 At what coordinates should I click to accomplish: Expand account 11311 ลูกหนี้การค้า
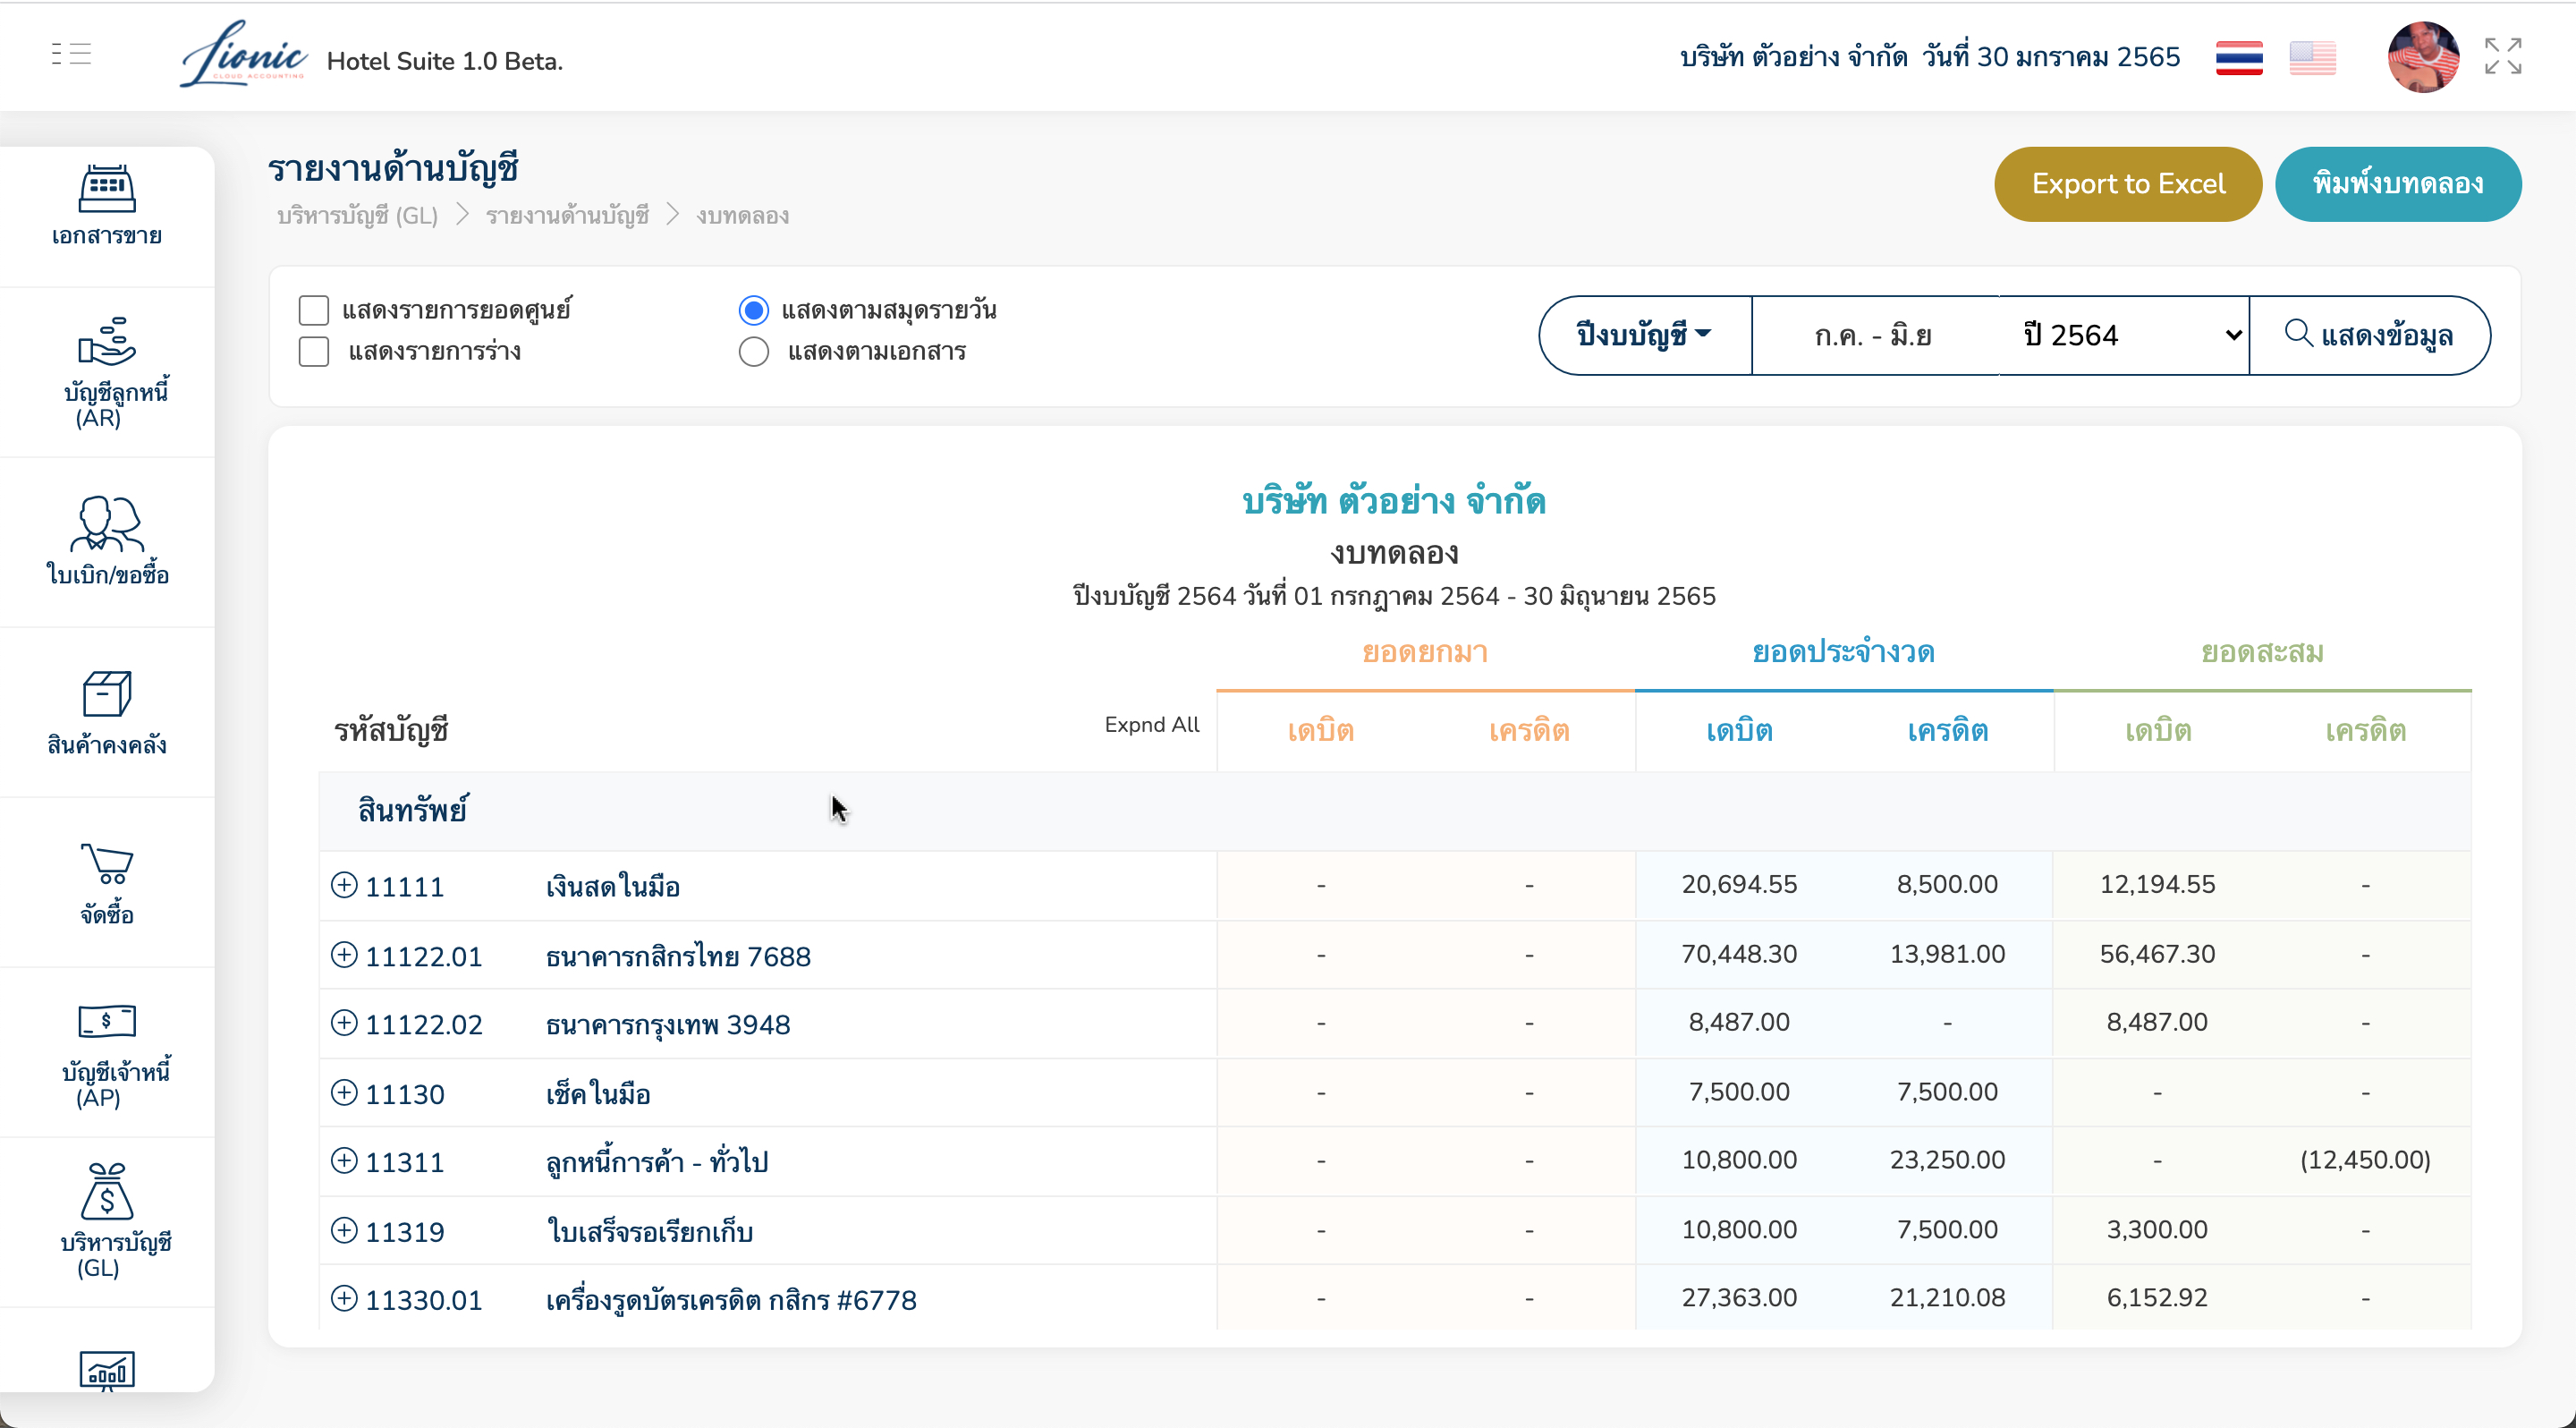pyautogui.click(x=344, y=1160)
